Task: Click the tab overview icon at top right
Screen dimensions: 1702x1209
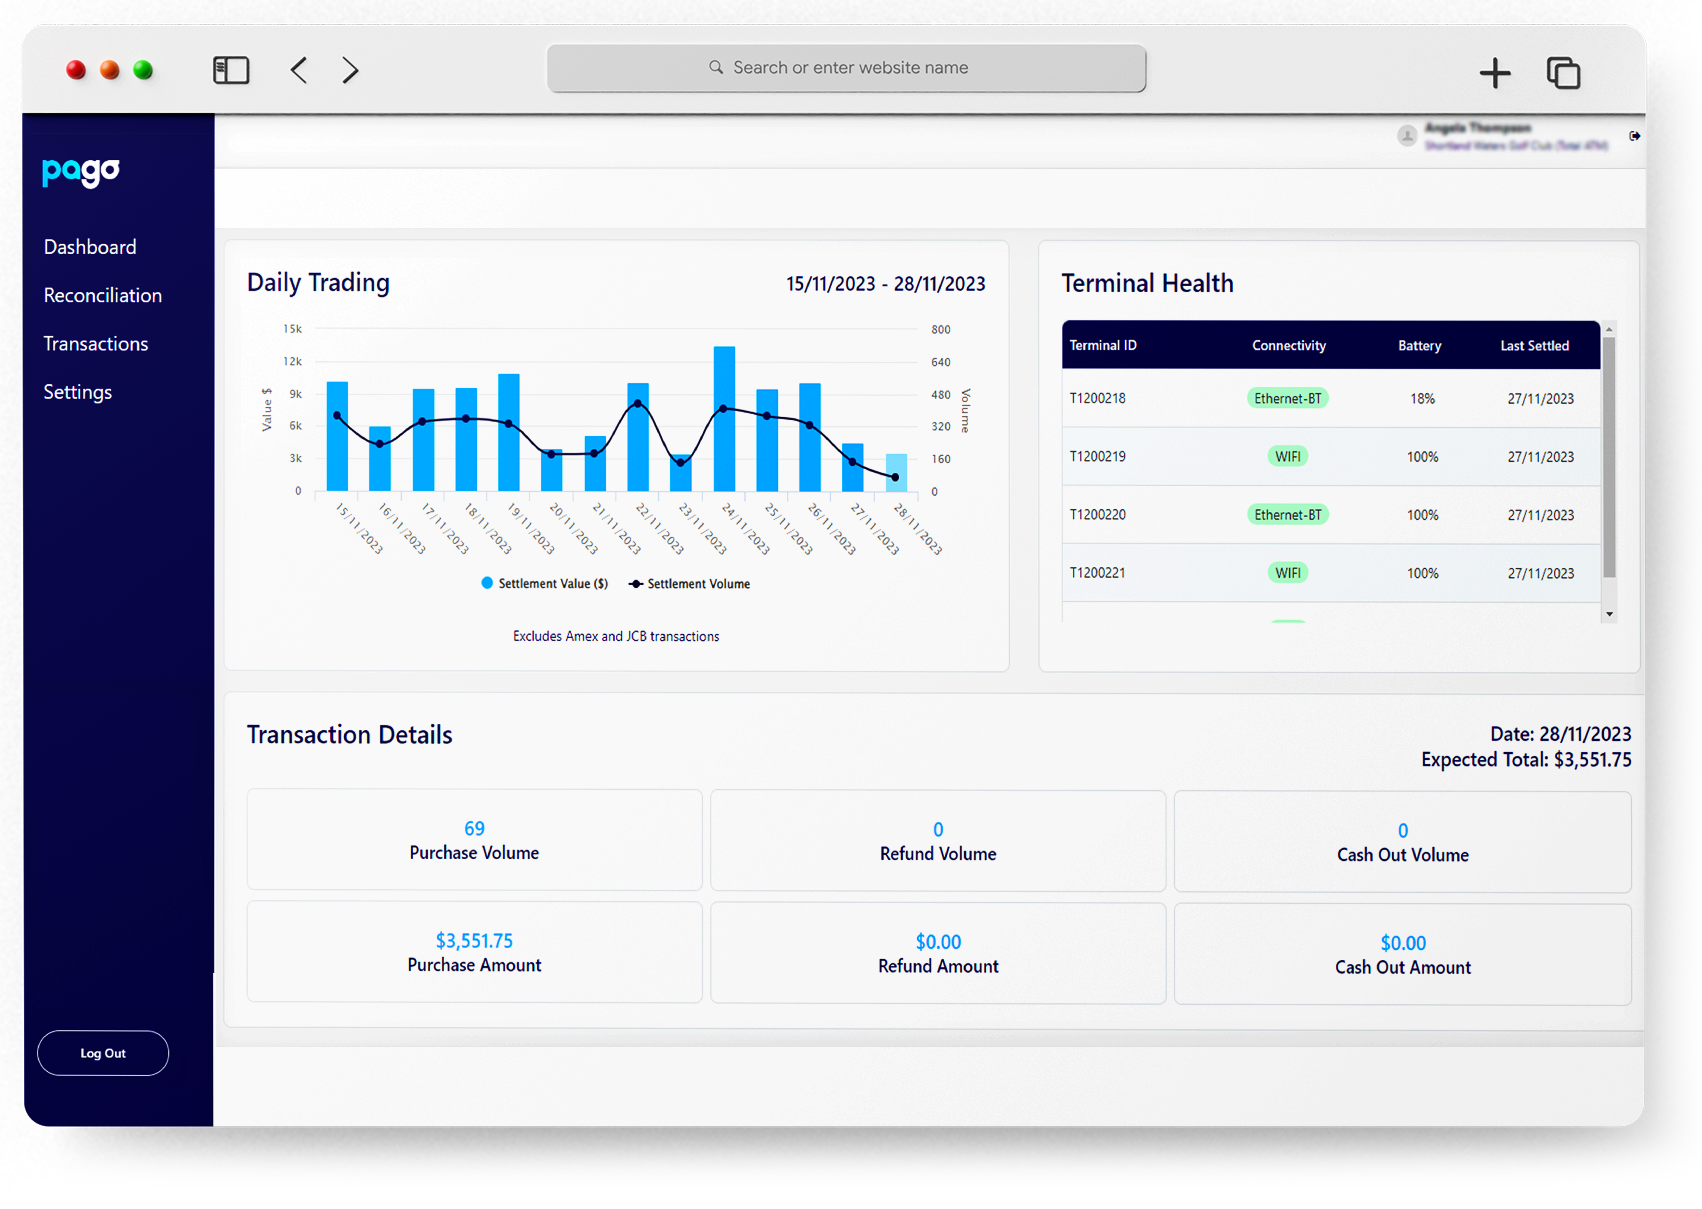Action: coord(1562,72)
